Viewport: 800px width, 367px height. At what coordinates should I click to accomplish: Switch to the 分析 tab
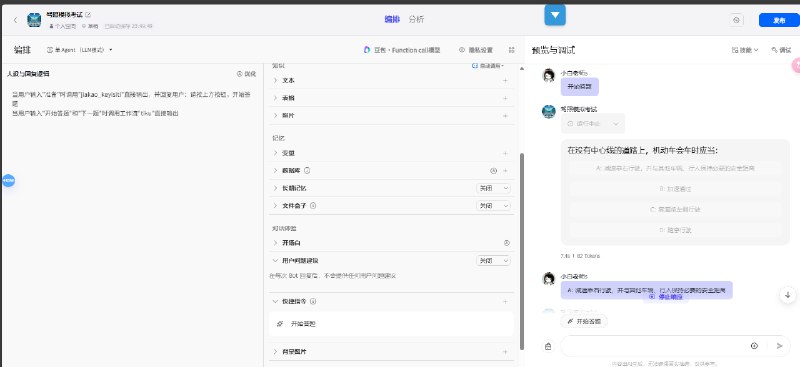(416, 19)
